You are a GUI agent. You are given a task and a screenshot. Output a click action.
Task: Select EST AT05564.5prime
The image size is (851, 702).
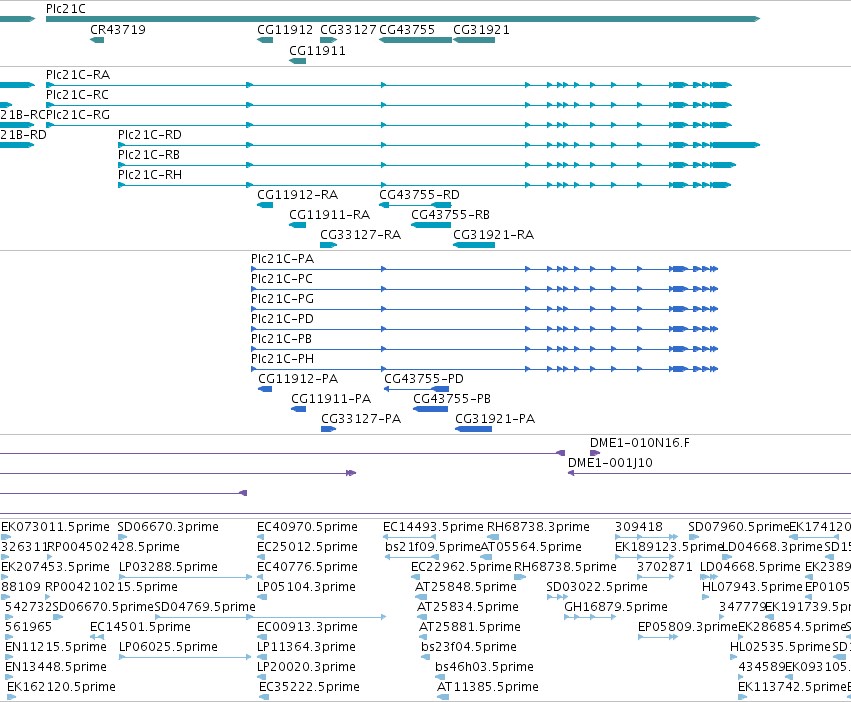(531, 546)
